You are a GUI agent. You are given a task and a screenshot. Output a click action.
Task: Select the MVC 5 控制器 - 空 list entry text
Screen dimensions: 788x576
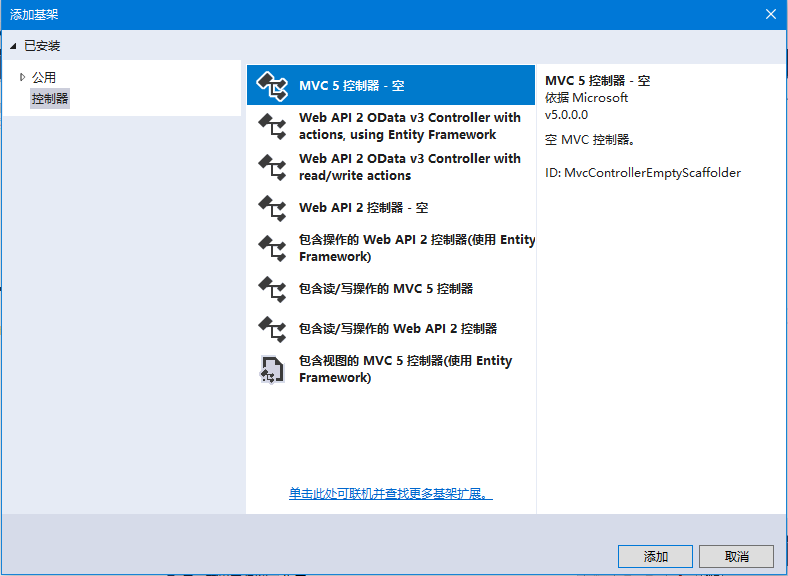[x=351, y=86]
